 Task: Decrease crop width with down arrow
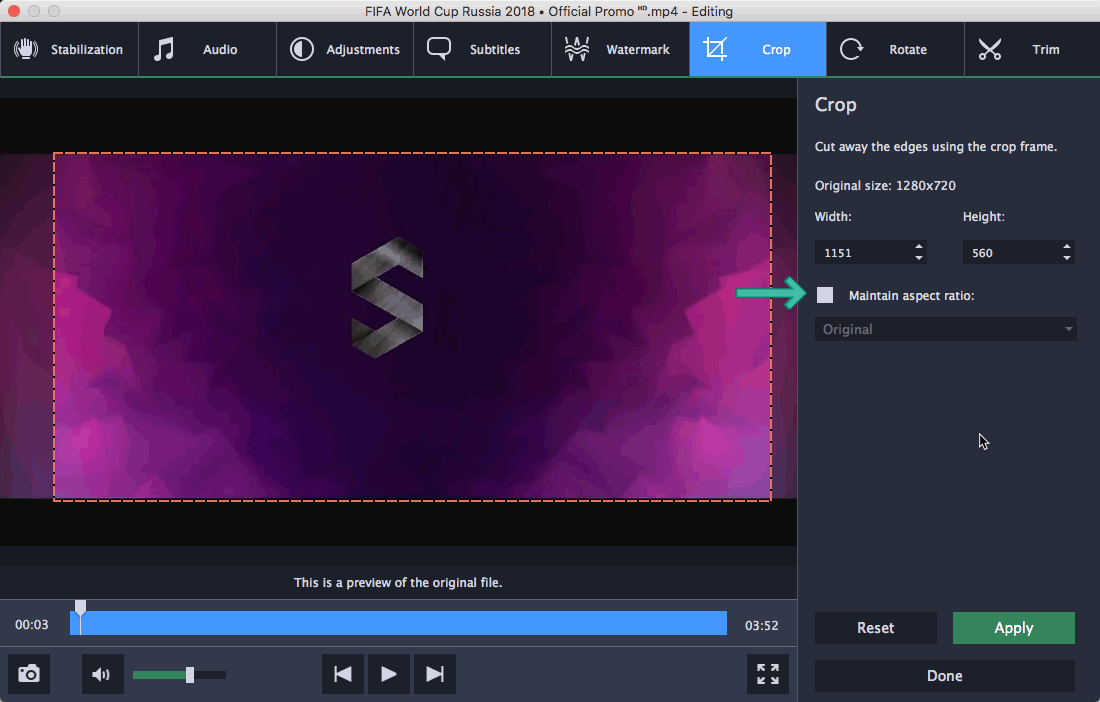(919, 258)
